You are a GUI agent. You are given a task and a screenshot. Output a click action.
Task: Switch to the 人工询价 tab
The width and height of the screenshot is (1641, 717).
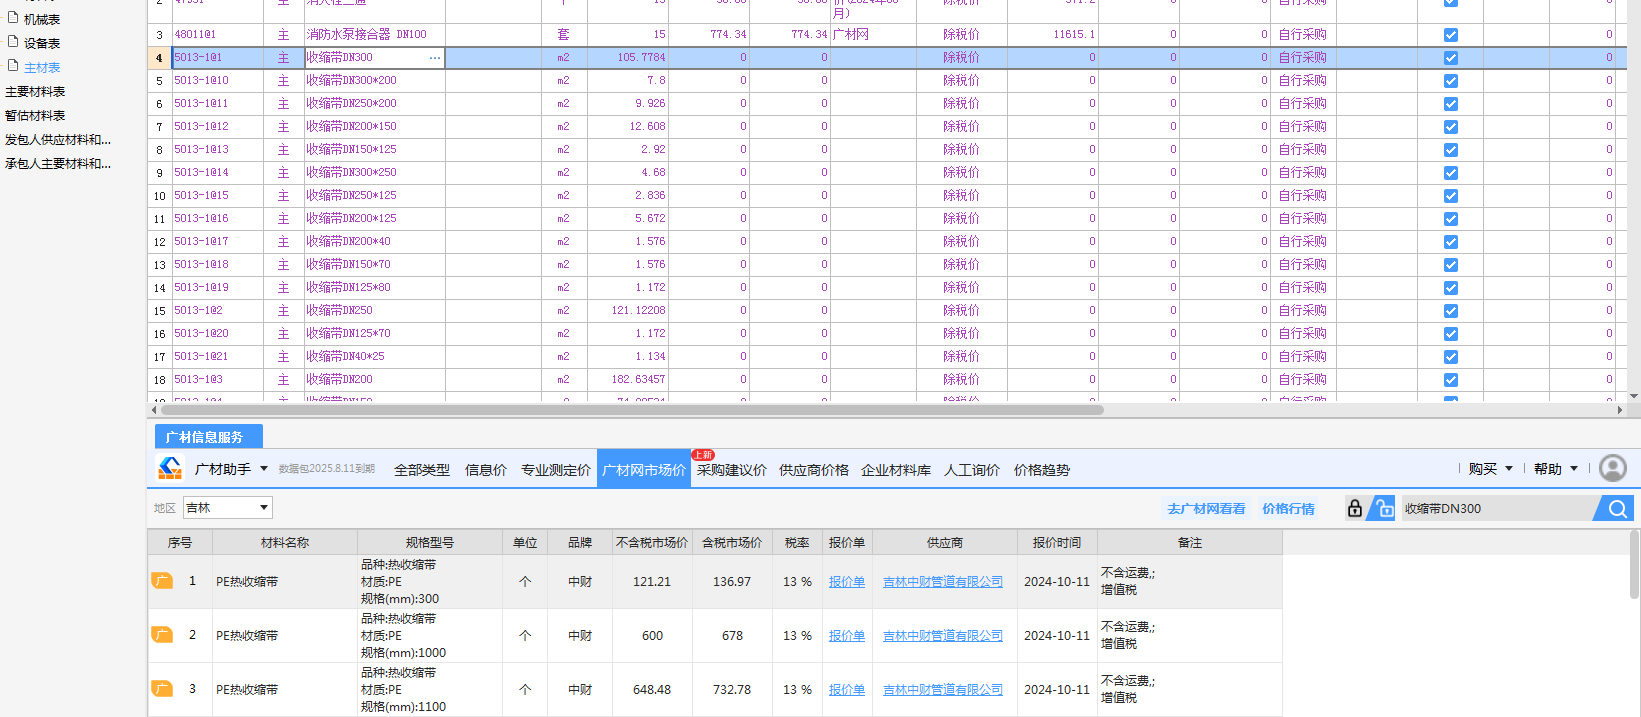(x=972, y=470)
